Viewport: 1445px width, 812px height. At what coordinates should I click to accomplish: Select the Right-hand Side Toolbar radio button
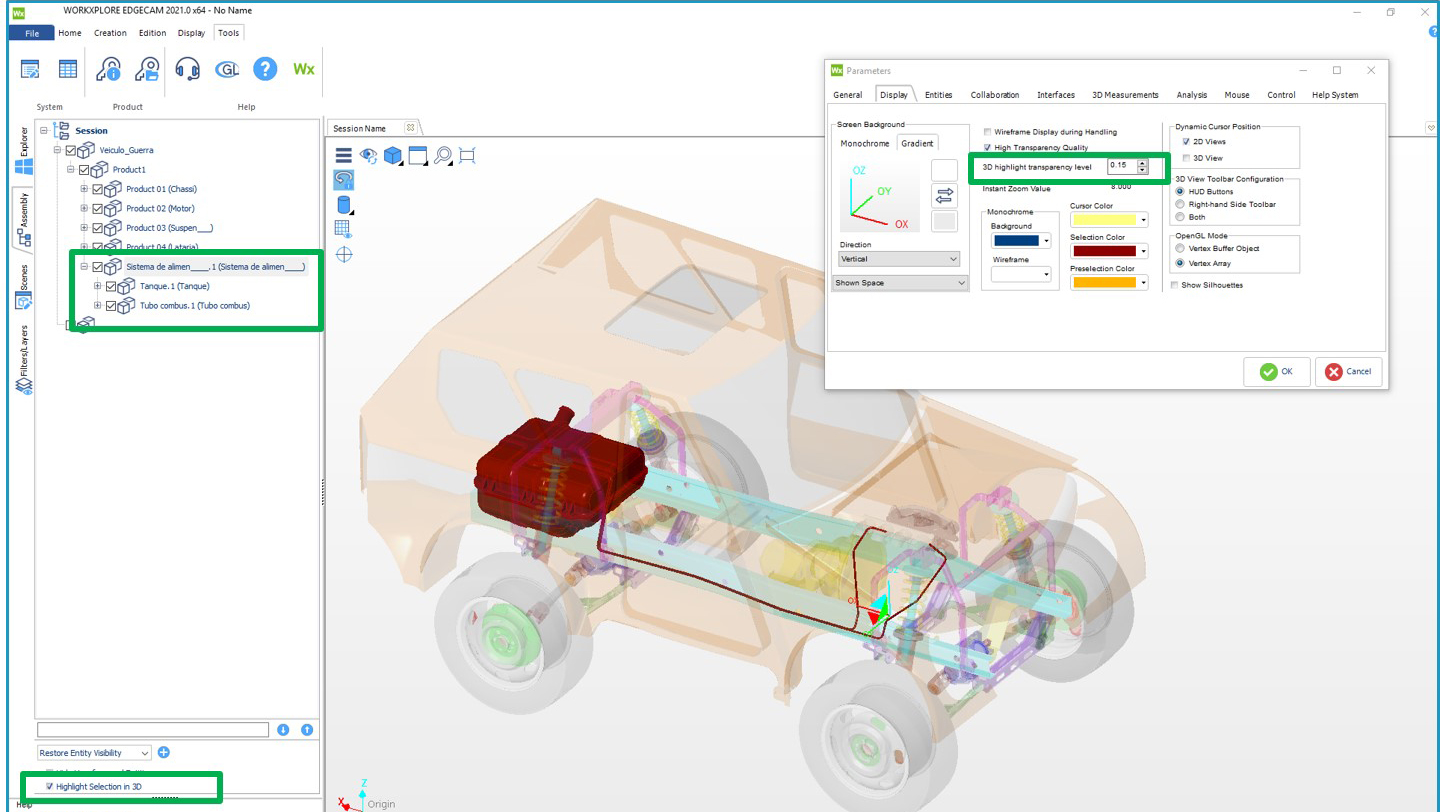[x=1181, y=204]
